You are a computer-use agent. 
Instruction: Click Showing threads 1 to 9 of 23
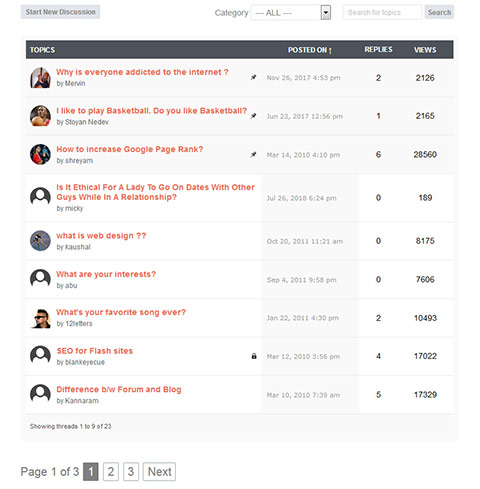pyautogui.click(x=71, y=426)
